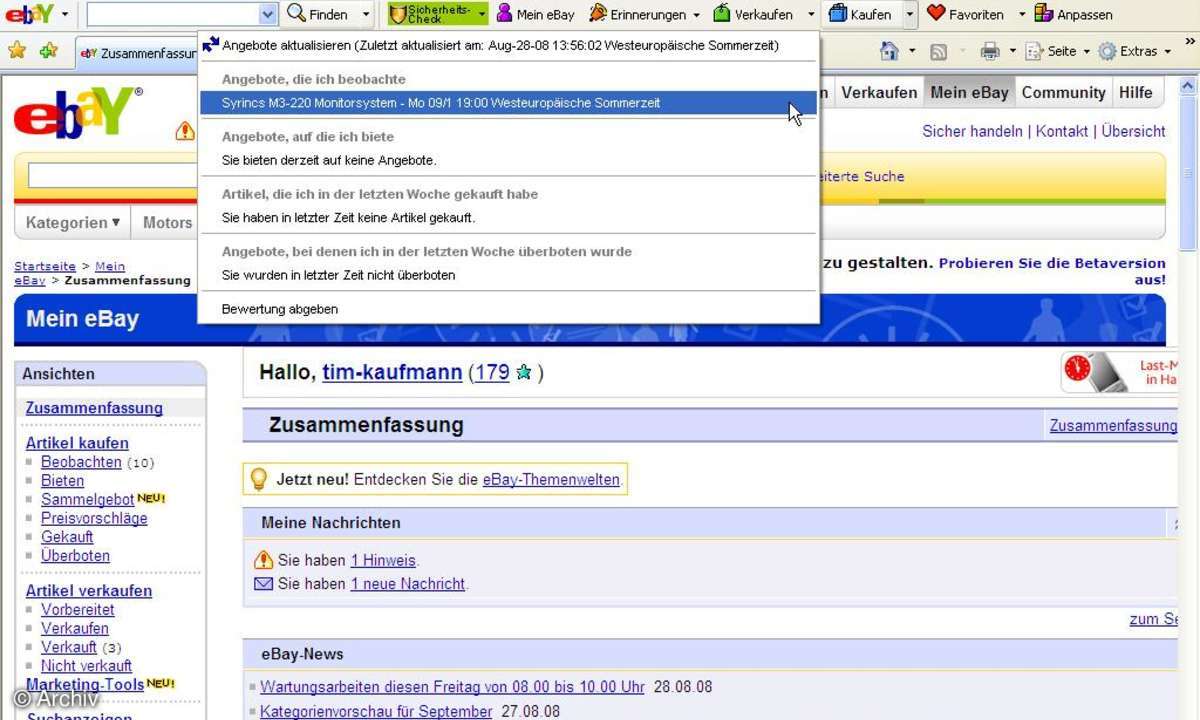Open the tim-kaufmann profile link
Viewport: 1200px width, 720px height.
(392, 372)
